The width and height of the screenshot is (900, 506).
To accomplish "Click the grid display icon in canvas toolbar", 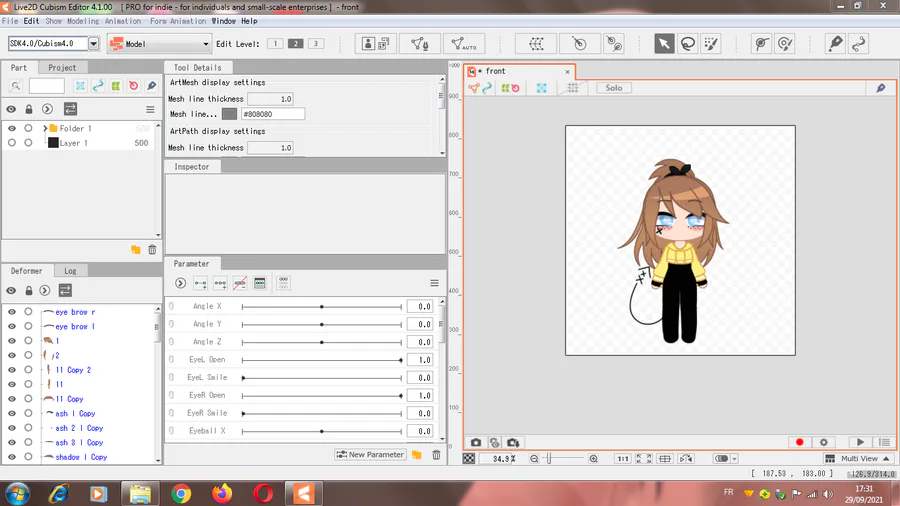I will pos(572,88).
